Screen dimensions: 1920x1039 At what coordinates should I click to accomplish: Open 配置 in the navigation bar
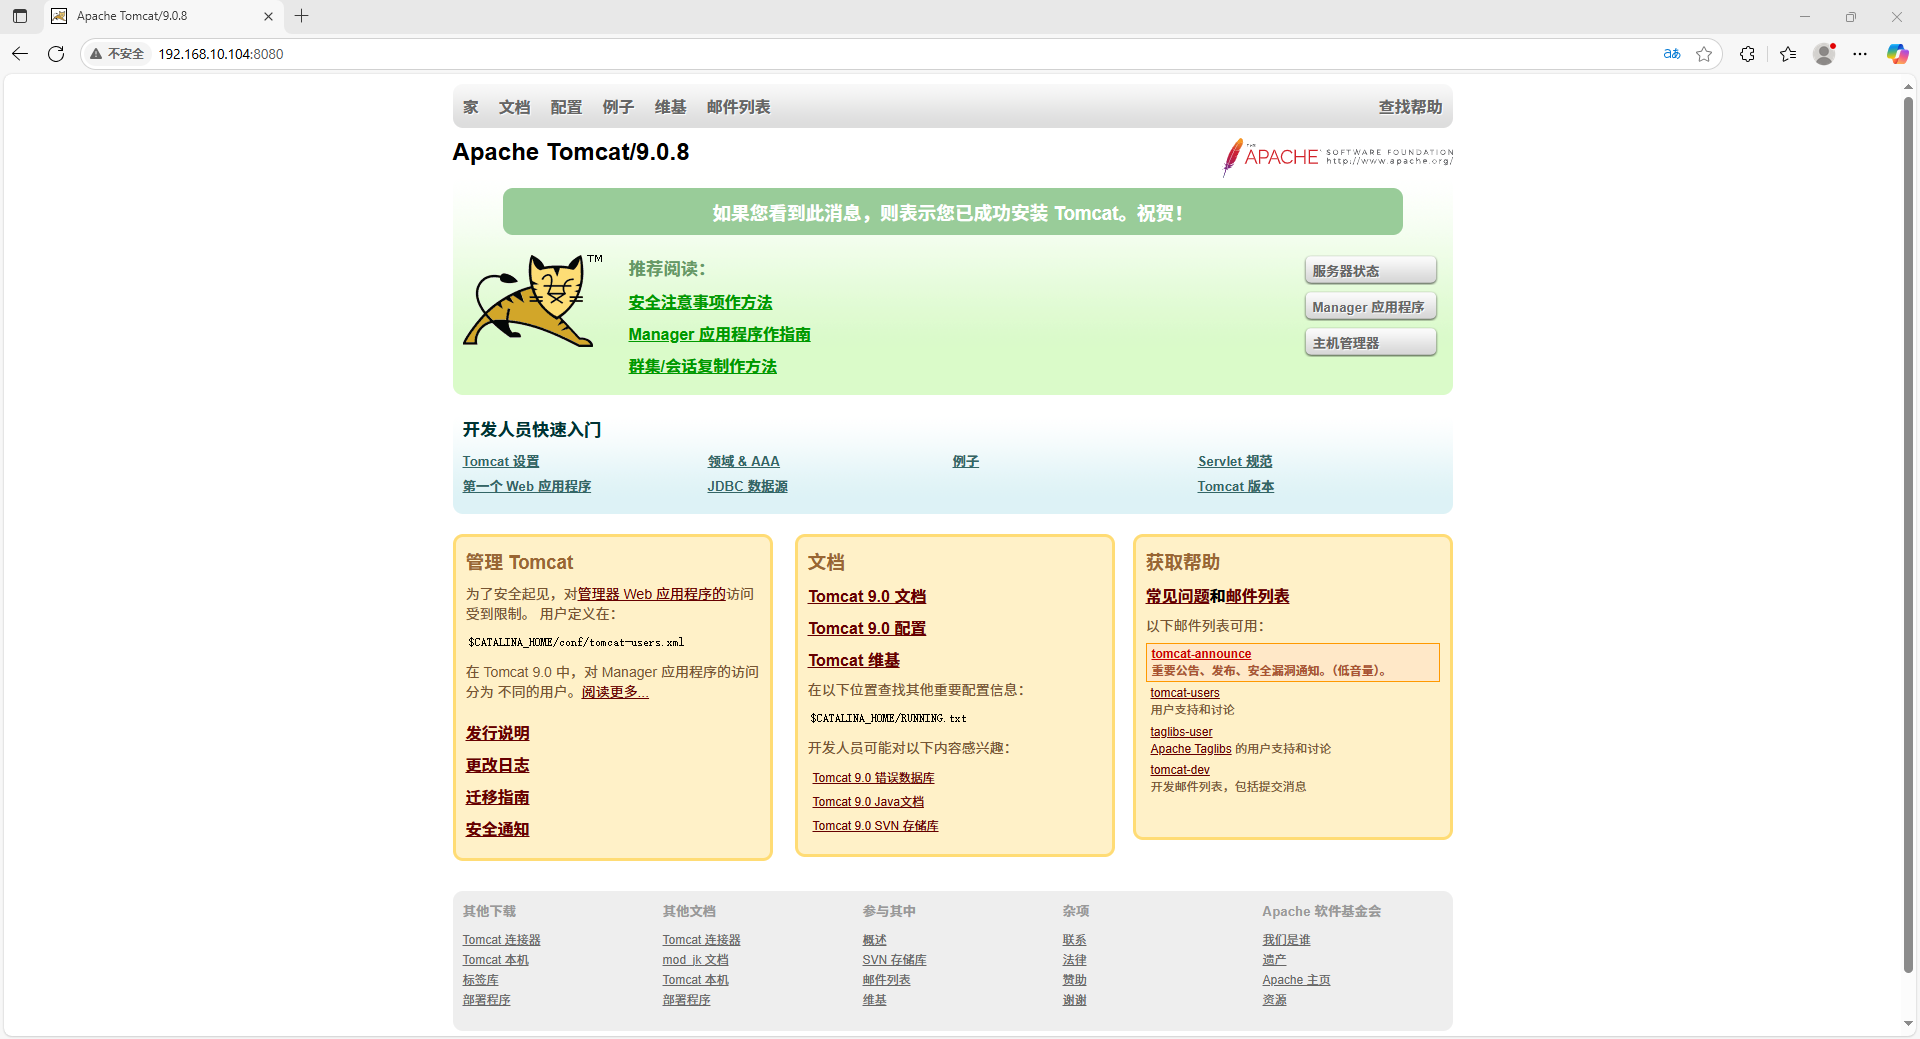pos(566,107)
